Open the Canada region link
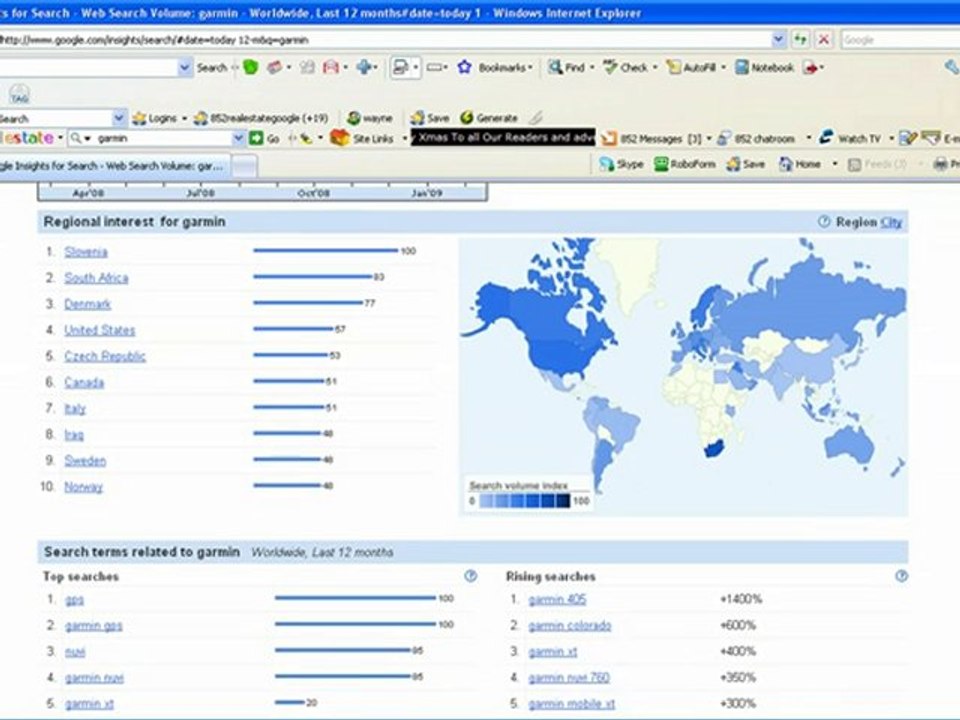 coord(84,383)
